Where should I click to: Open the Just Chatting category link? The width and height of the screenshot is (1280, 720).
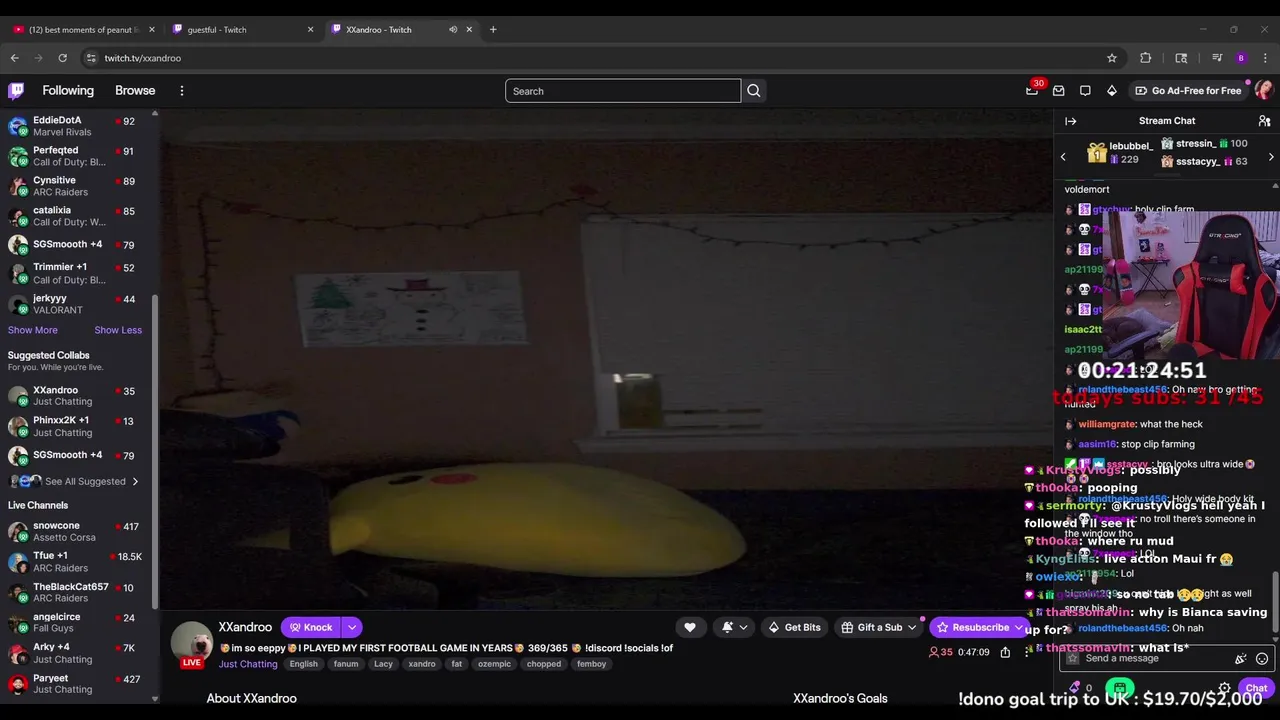[248, 664]
